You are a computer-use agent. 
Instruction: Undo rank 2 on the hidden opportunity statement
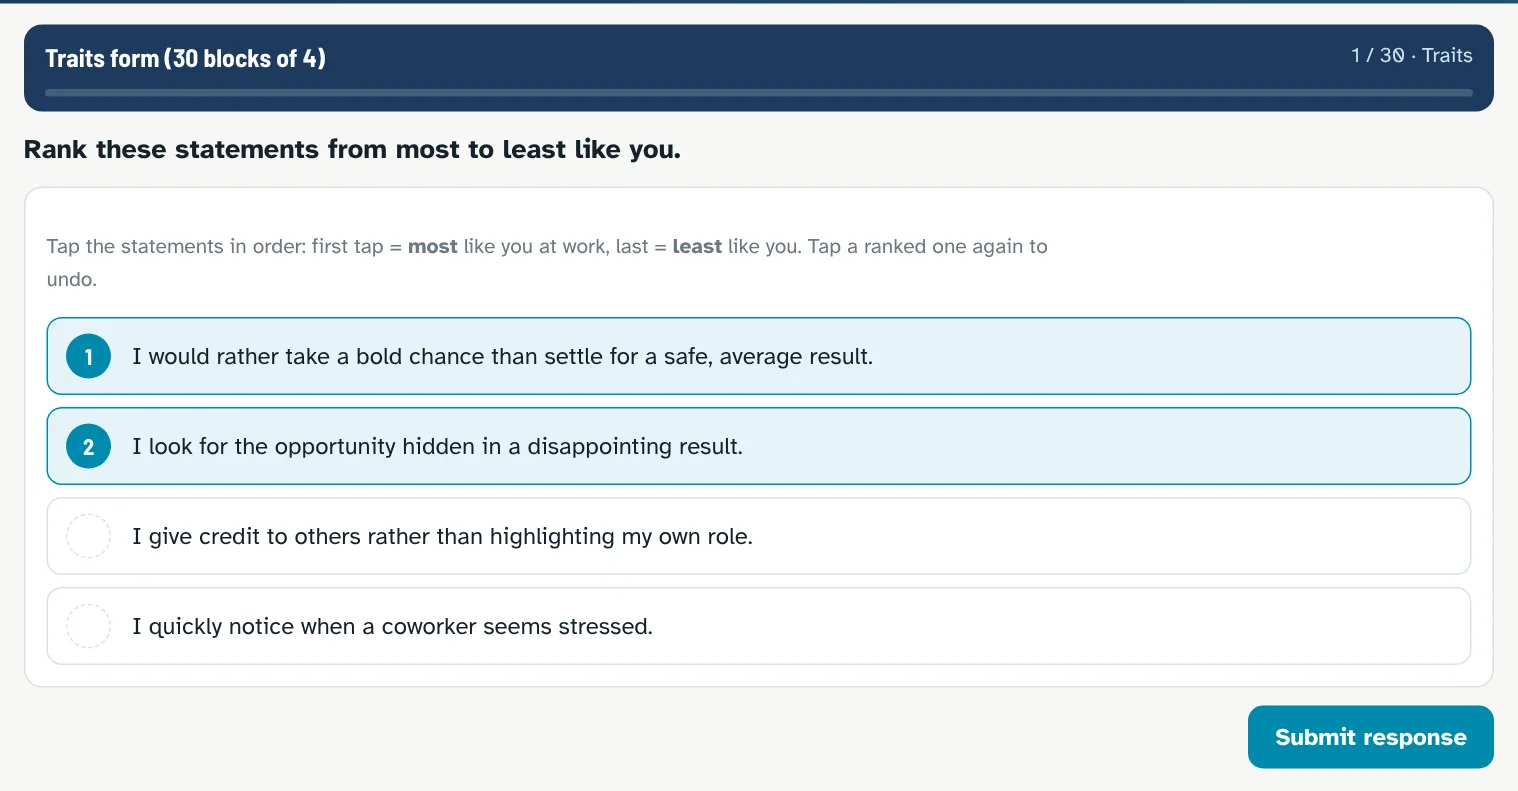(759, 446)
